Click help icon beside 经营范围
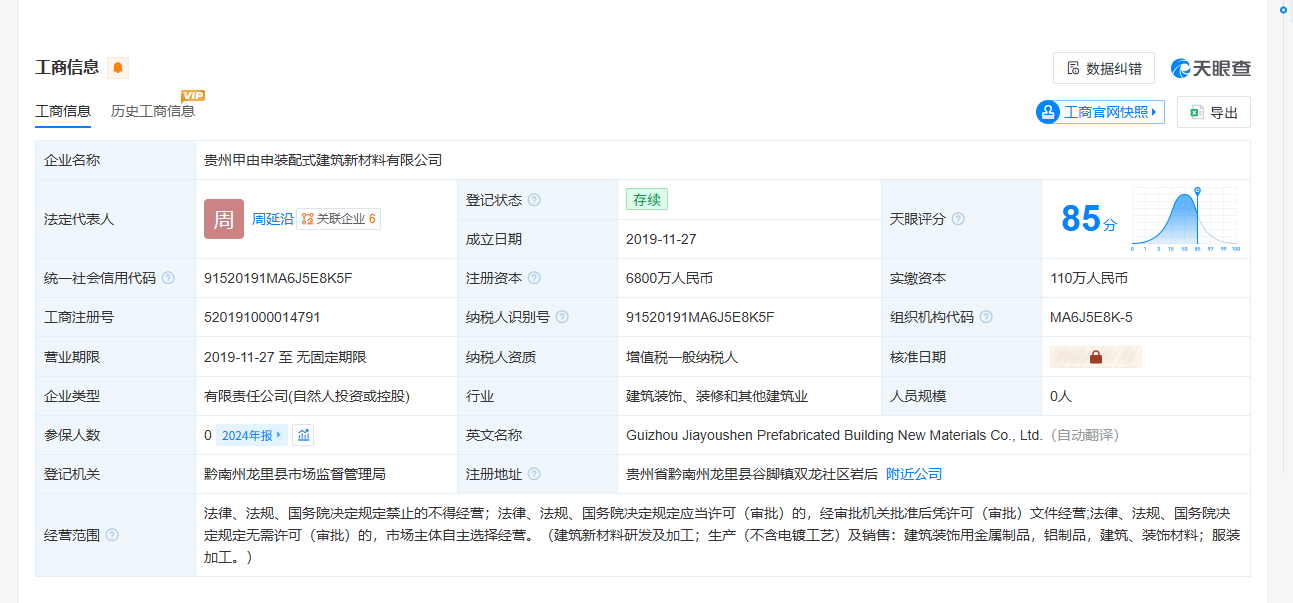 tap(112, 535)
